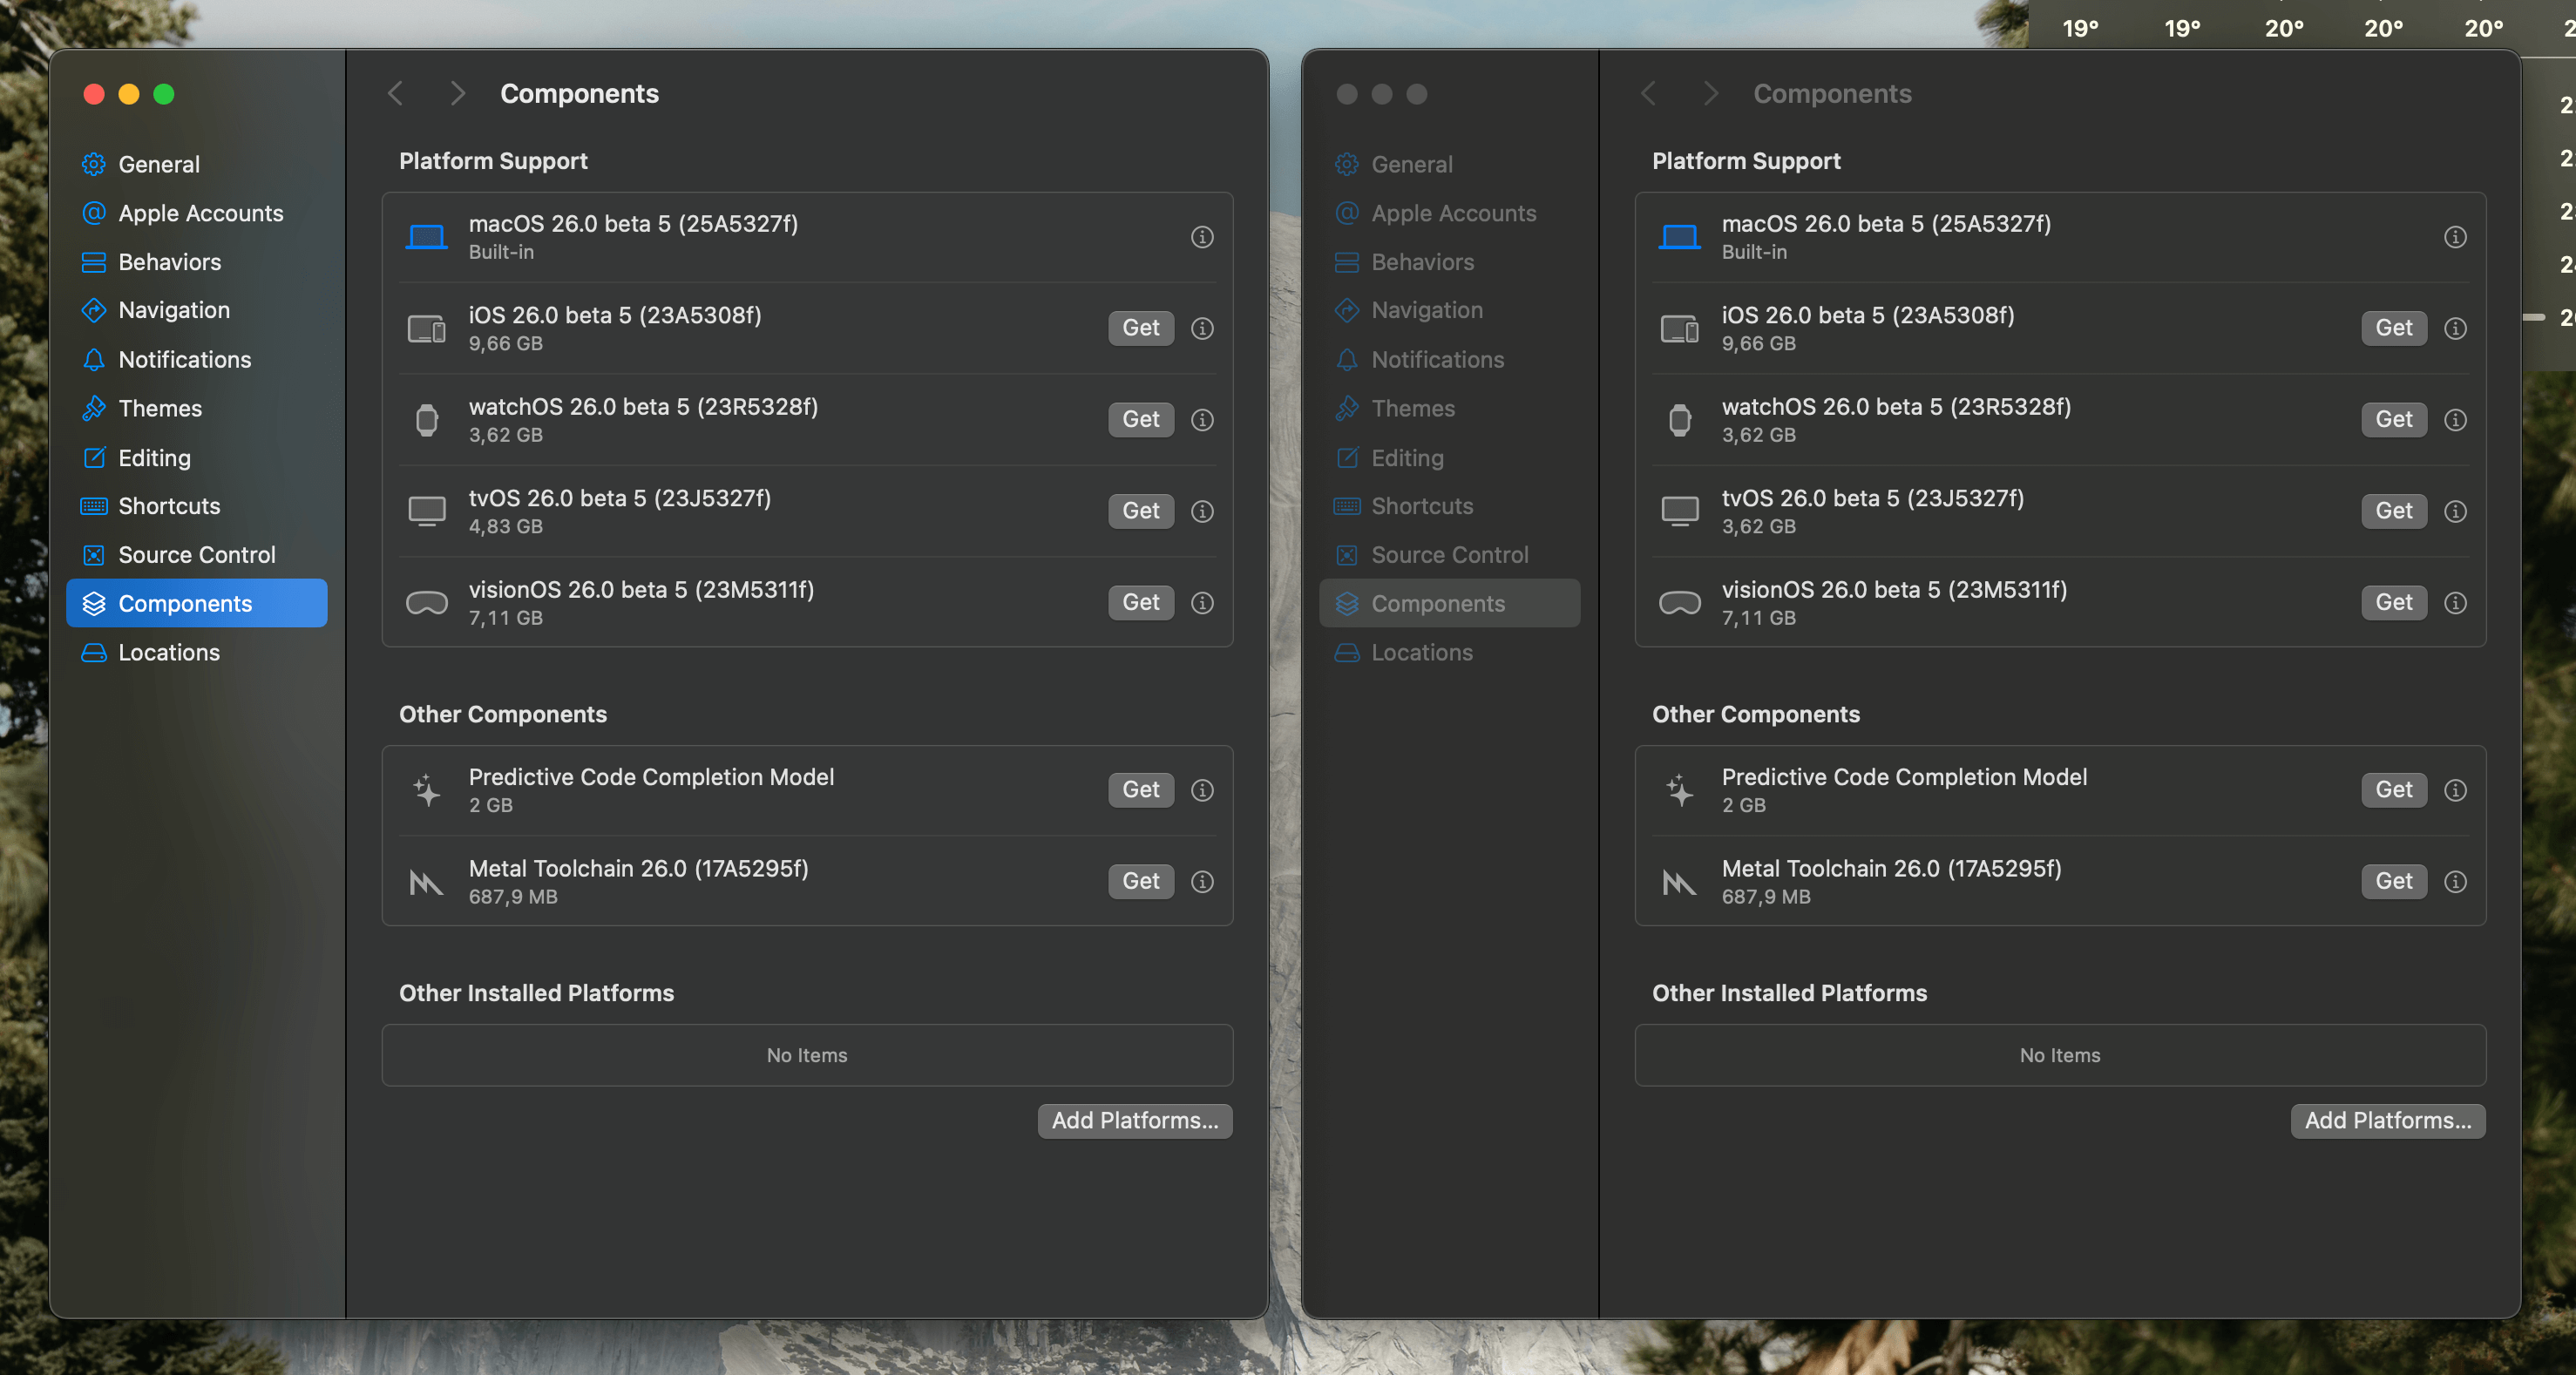Open Source Control in left window sidebar
The image size is (2576, 1375).
[197, 555]
